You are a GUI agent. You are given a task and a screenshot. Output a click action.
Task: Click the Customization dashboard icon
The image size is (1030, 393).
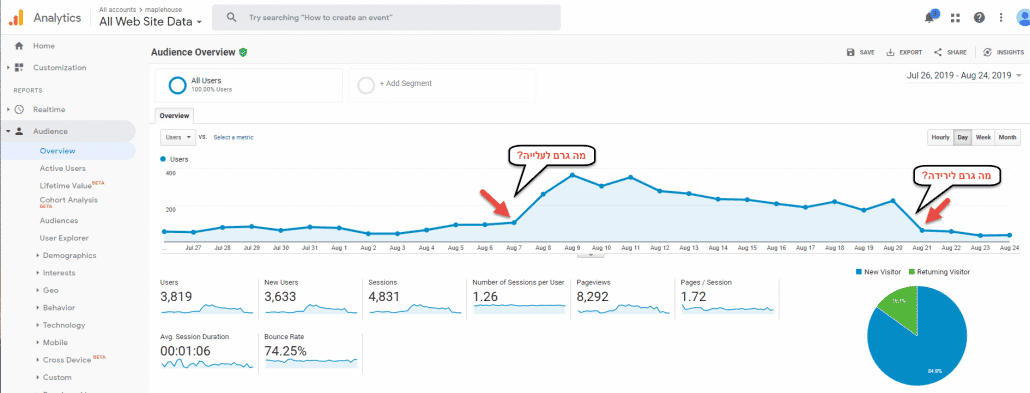pyautogui.click(x=19, y=68)
